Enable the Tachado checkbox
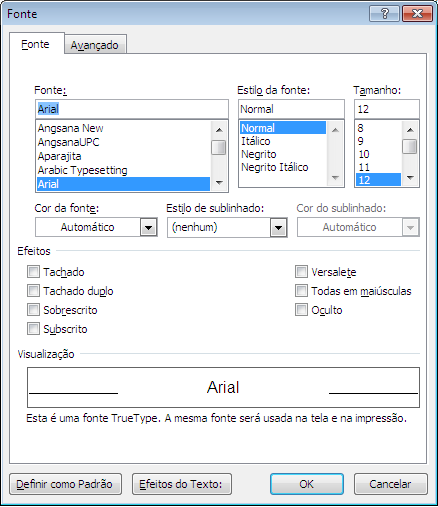Screen dimensions: 438x507 point(33,272)
